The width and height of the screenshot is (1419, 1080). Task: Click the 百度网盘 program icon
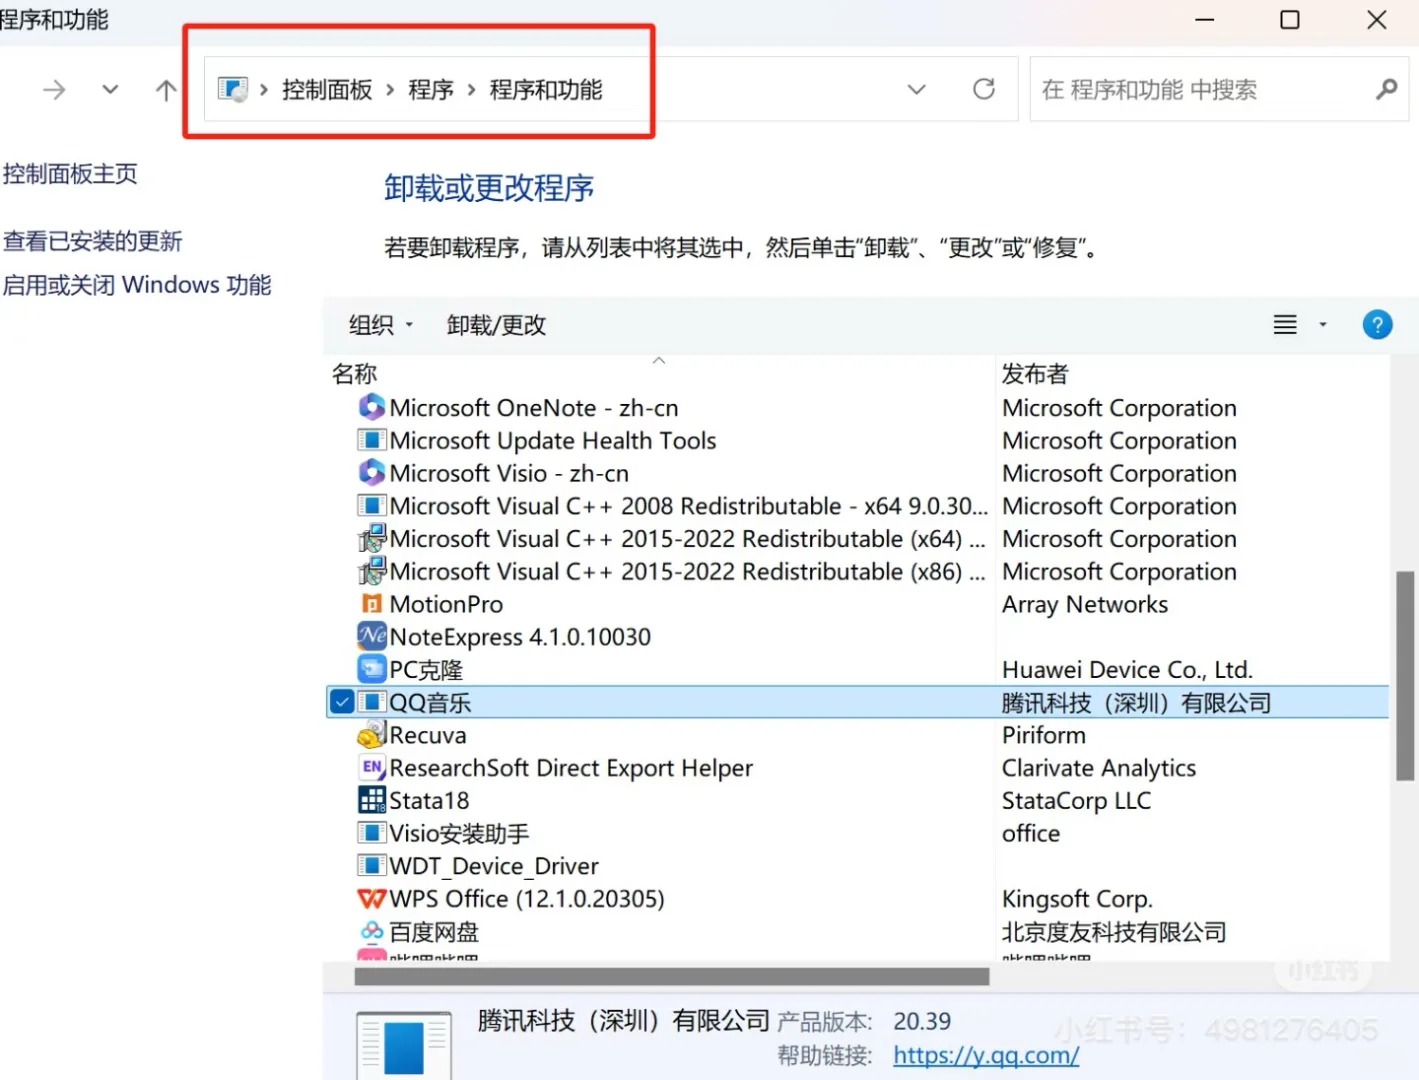click(x=371, y=931)
